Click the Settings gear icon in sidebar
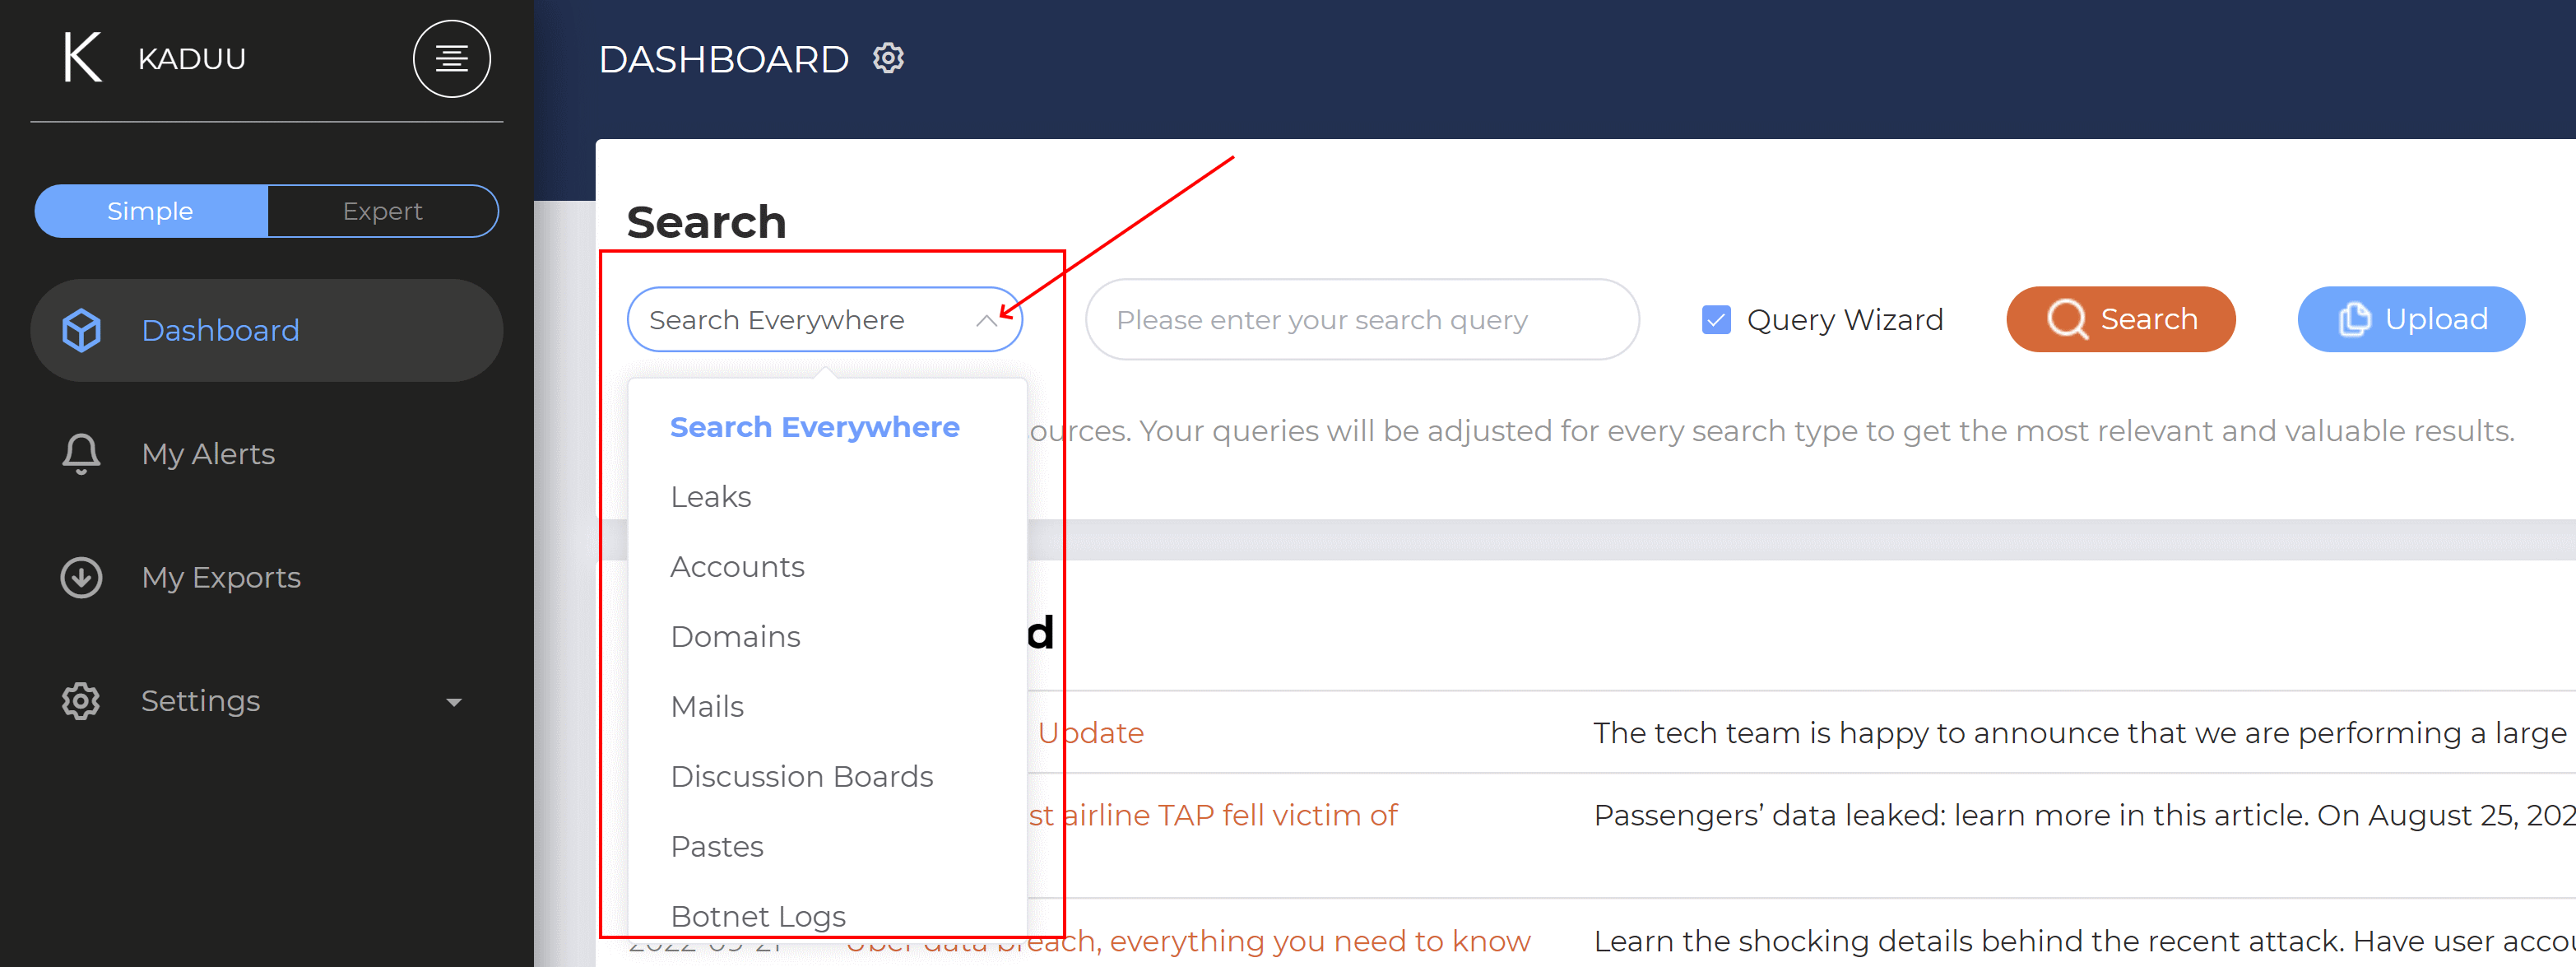 point(81,701)
